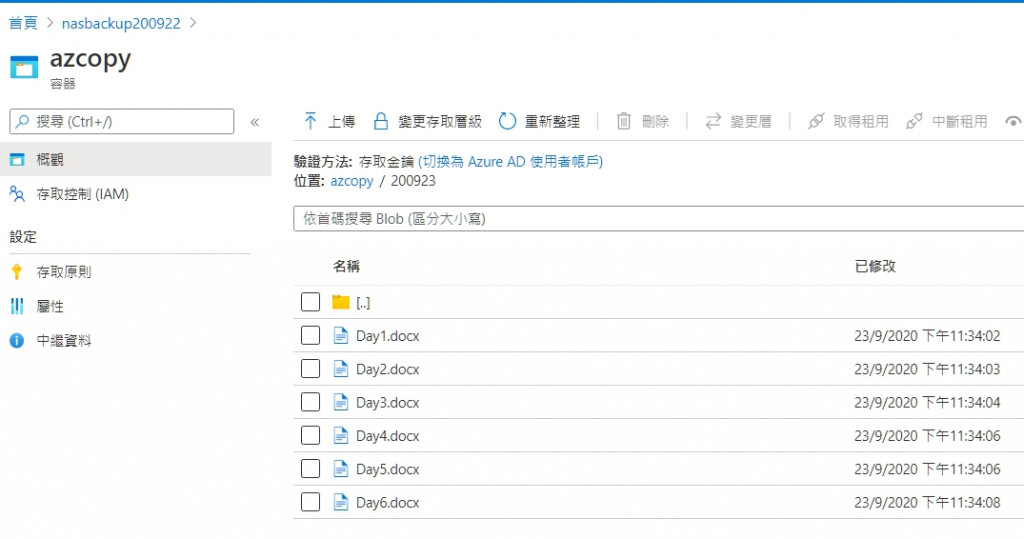Click the Change tier (變更層) arrows icon
Viewport: 1024px width, 539px height.
(713, 121)
